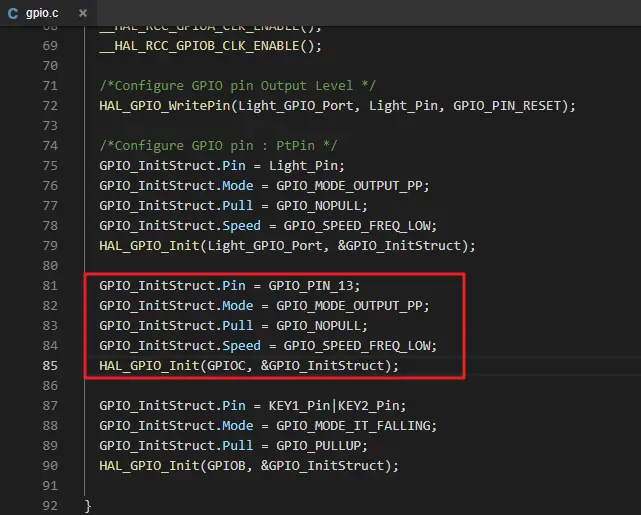Click KEY1_Pin|KEY2_Pin on line 87
This screenshot has width=641, height=515.
point(334,406)
